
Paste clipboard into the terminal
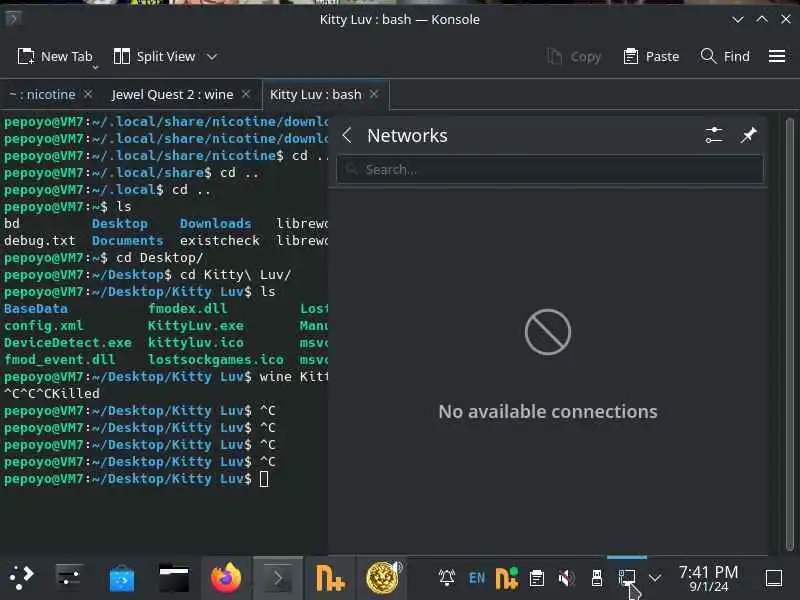click(651, 56)
